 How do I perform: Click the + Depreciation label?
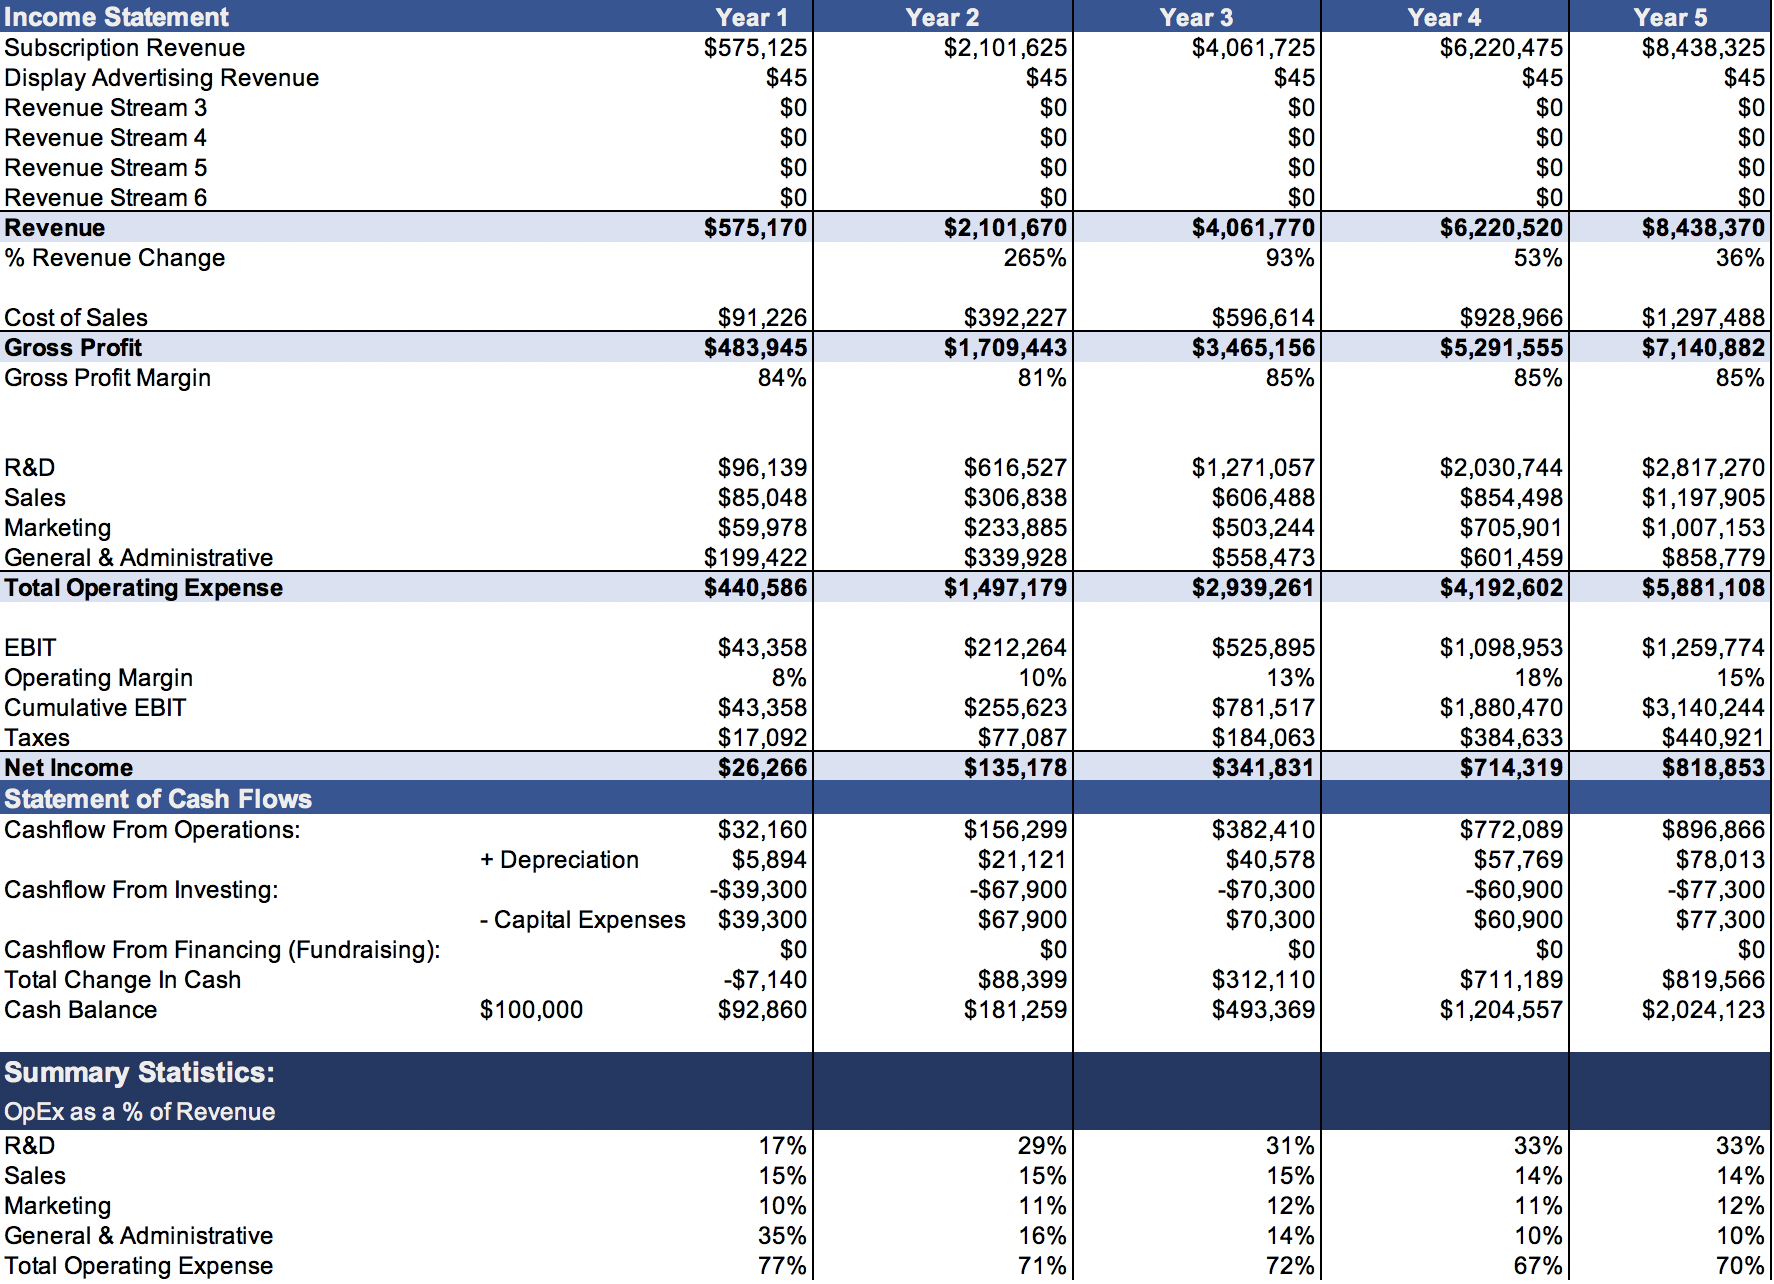(559, 860)
